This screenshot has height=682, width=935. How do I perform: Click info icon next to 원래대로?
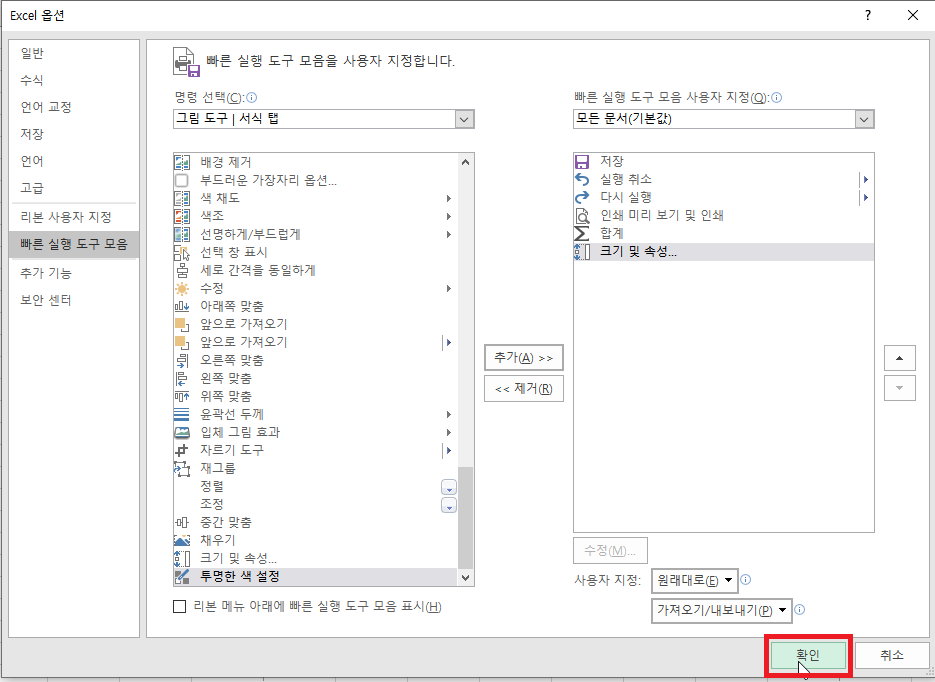pos(745,579)
